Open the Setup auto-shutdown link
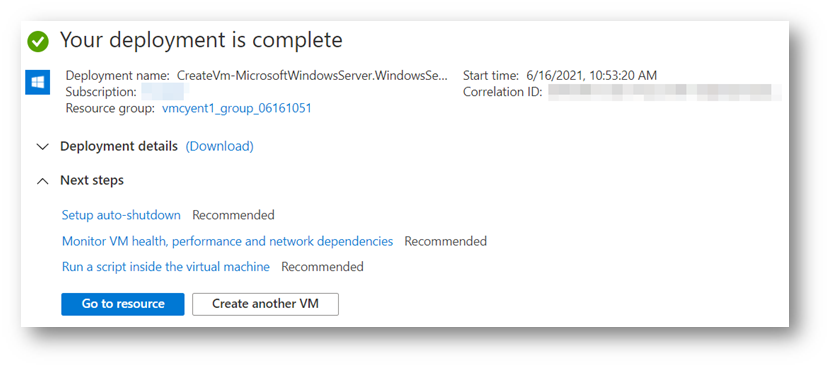 (x=121, y=215)
